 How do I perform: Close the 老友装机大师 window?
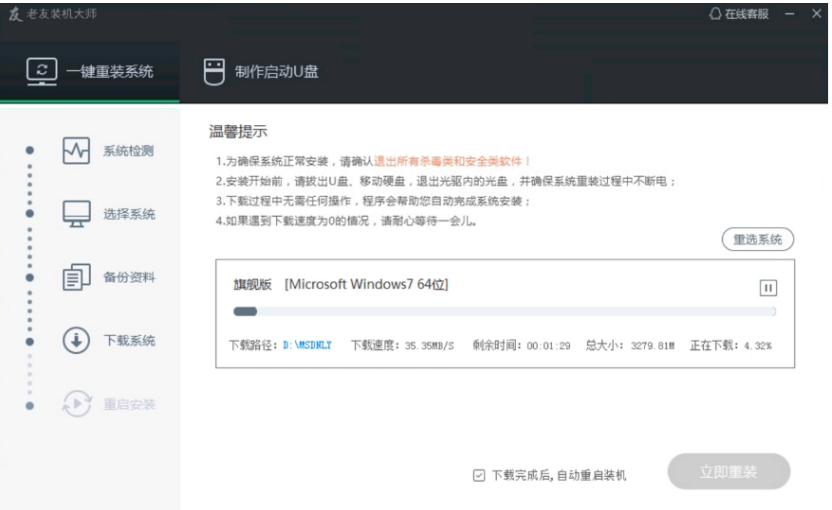pos(817,14)
